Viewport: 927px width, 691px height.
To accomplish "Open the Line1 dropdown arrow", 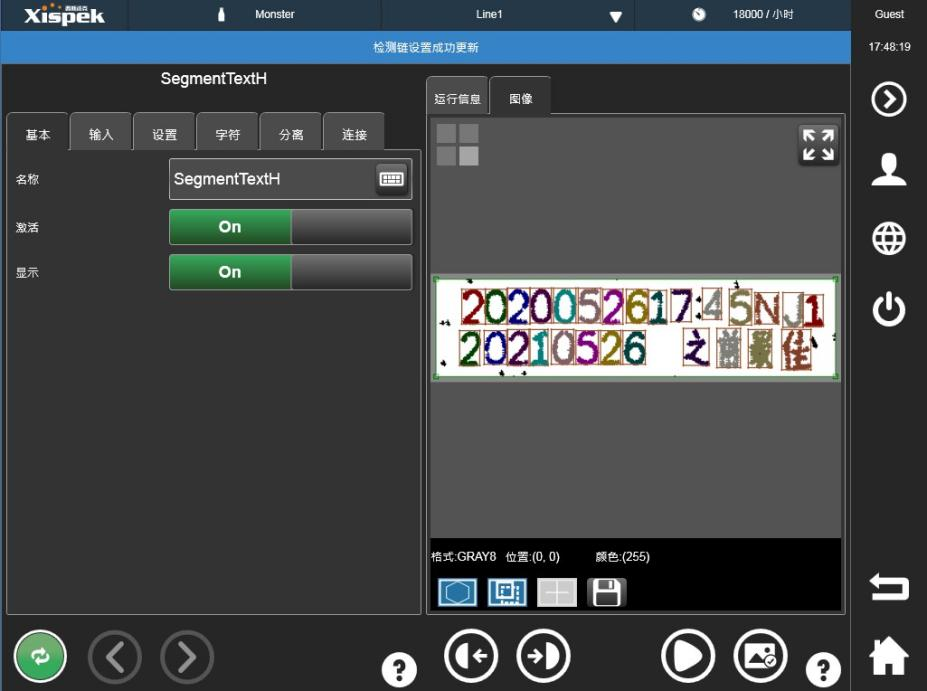I will (x=615, y=17).
